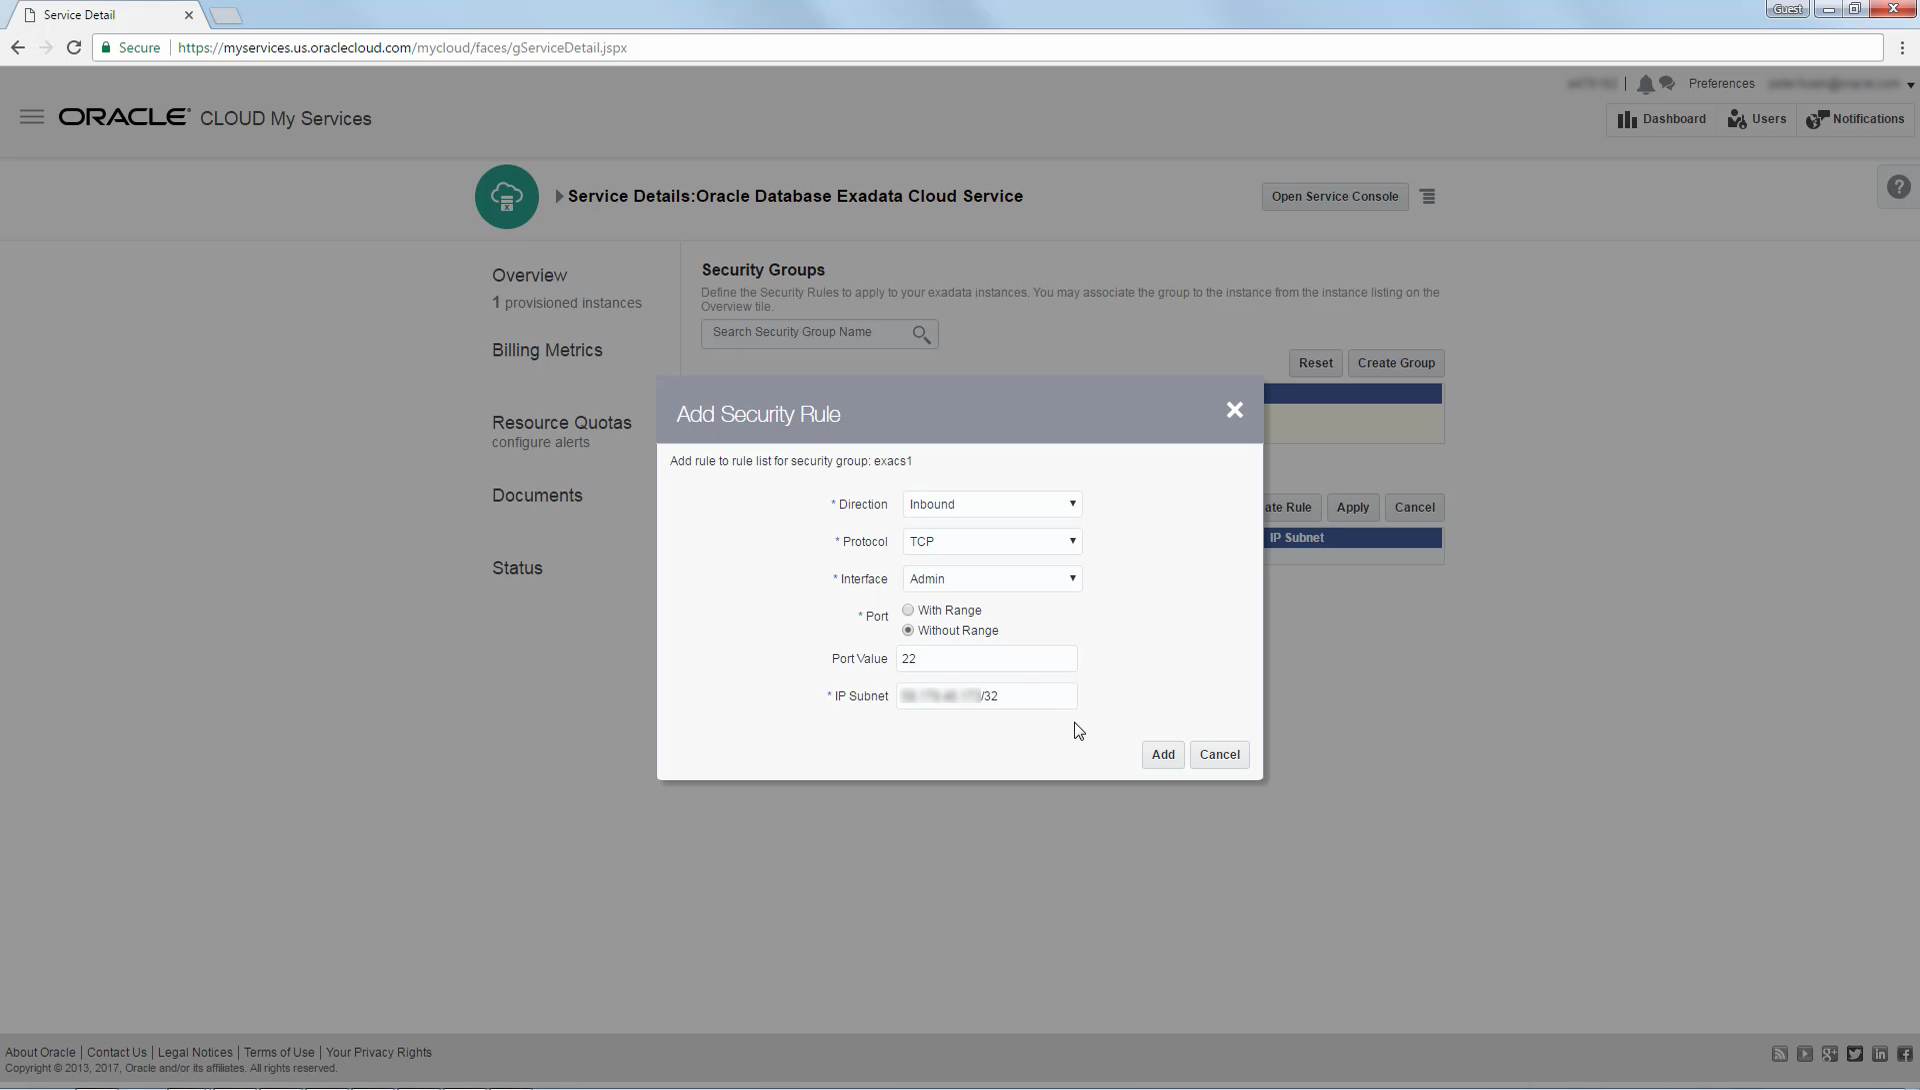Open the Chrome three-dot menu
The image size is (1920, 1090).
click(1902, 47)
